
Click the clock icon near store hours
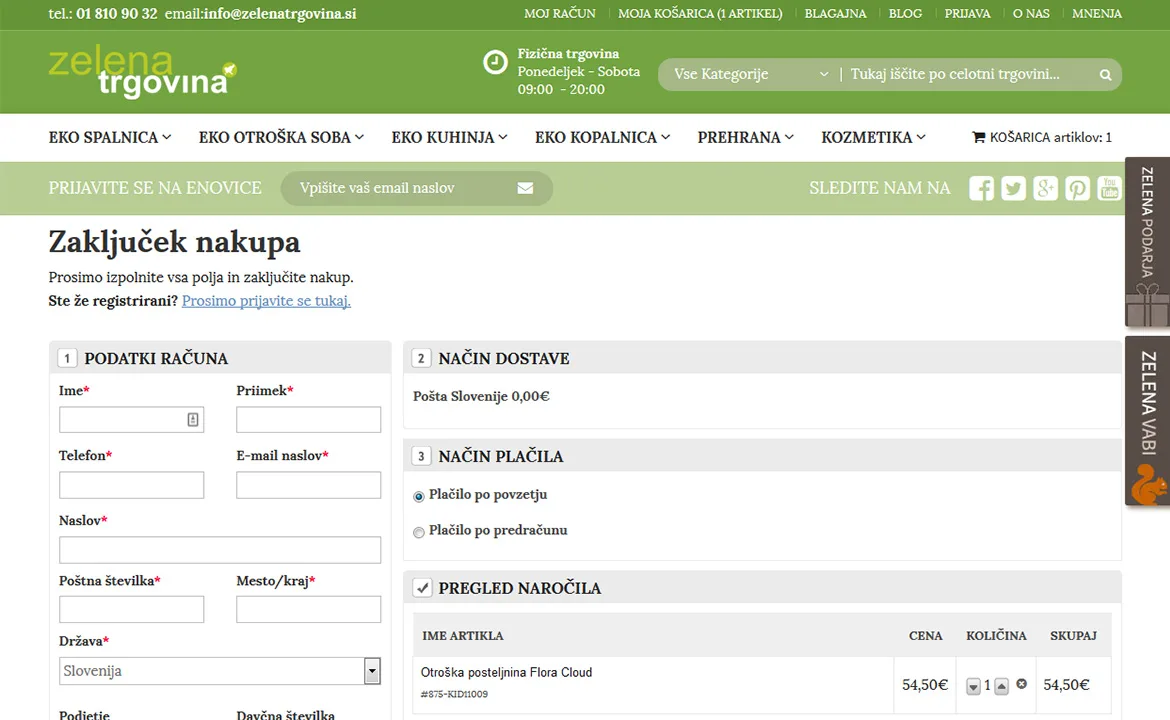495,62
